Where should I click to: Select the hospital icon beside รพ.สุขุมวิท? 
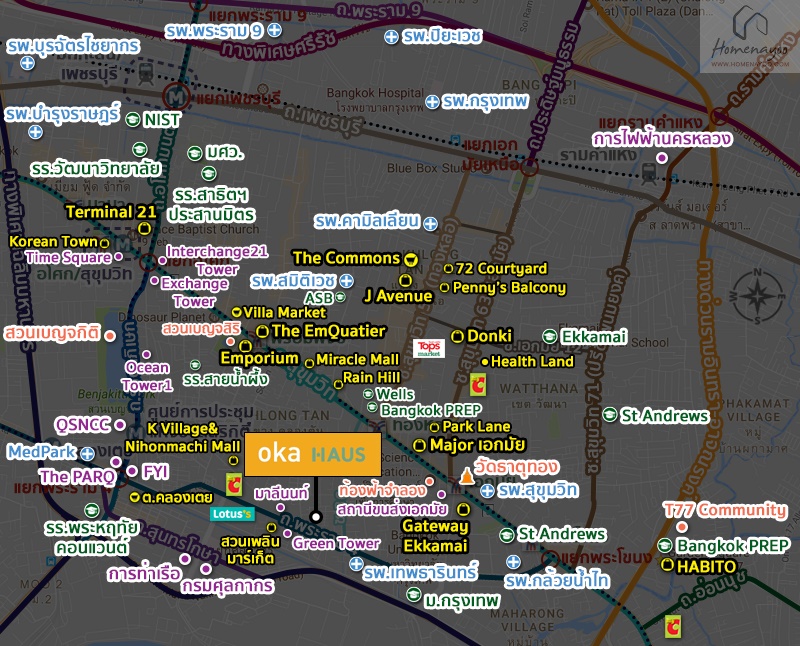point(487,491)
